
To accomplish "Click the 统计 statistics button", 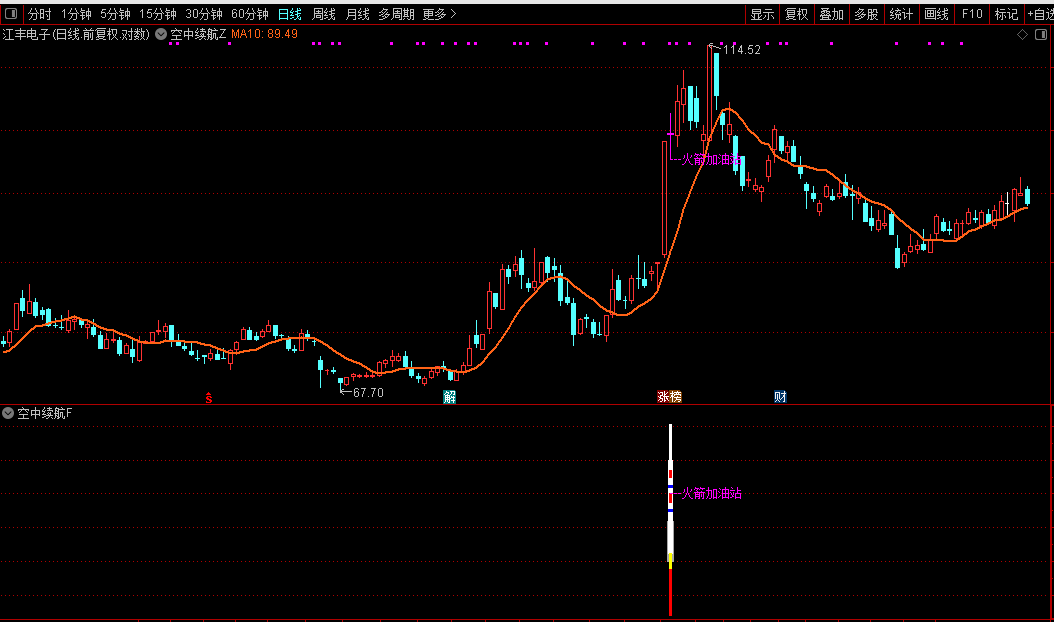I will pos(901,14).
